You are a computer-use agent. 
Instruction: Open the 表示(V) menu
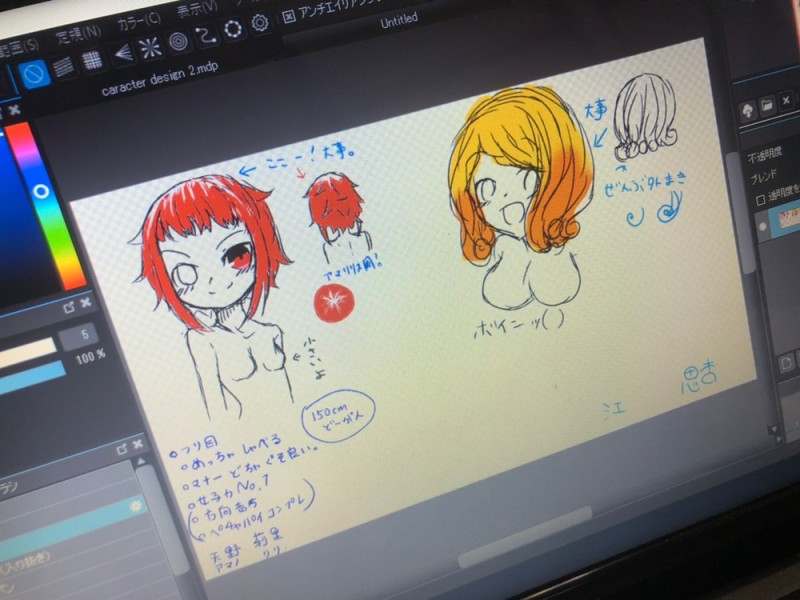197,9
